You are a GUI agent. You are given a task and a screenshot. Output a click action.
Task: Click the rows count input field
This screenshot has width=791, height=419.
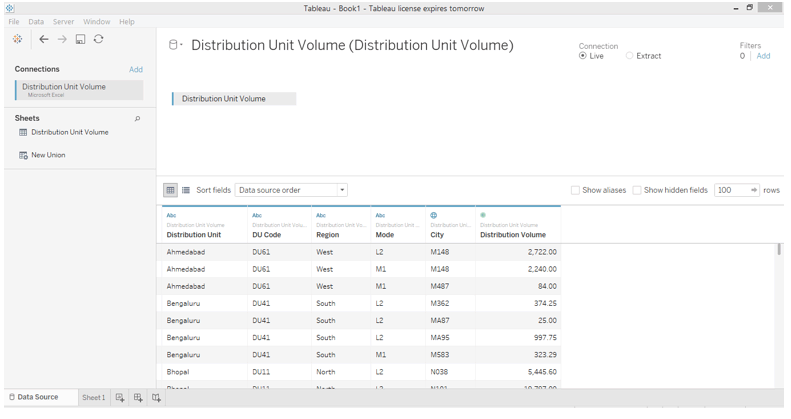click(732, 190)
